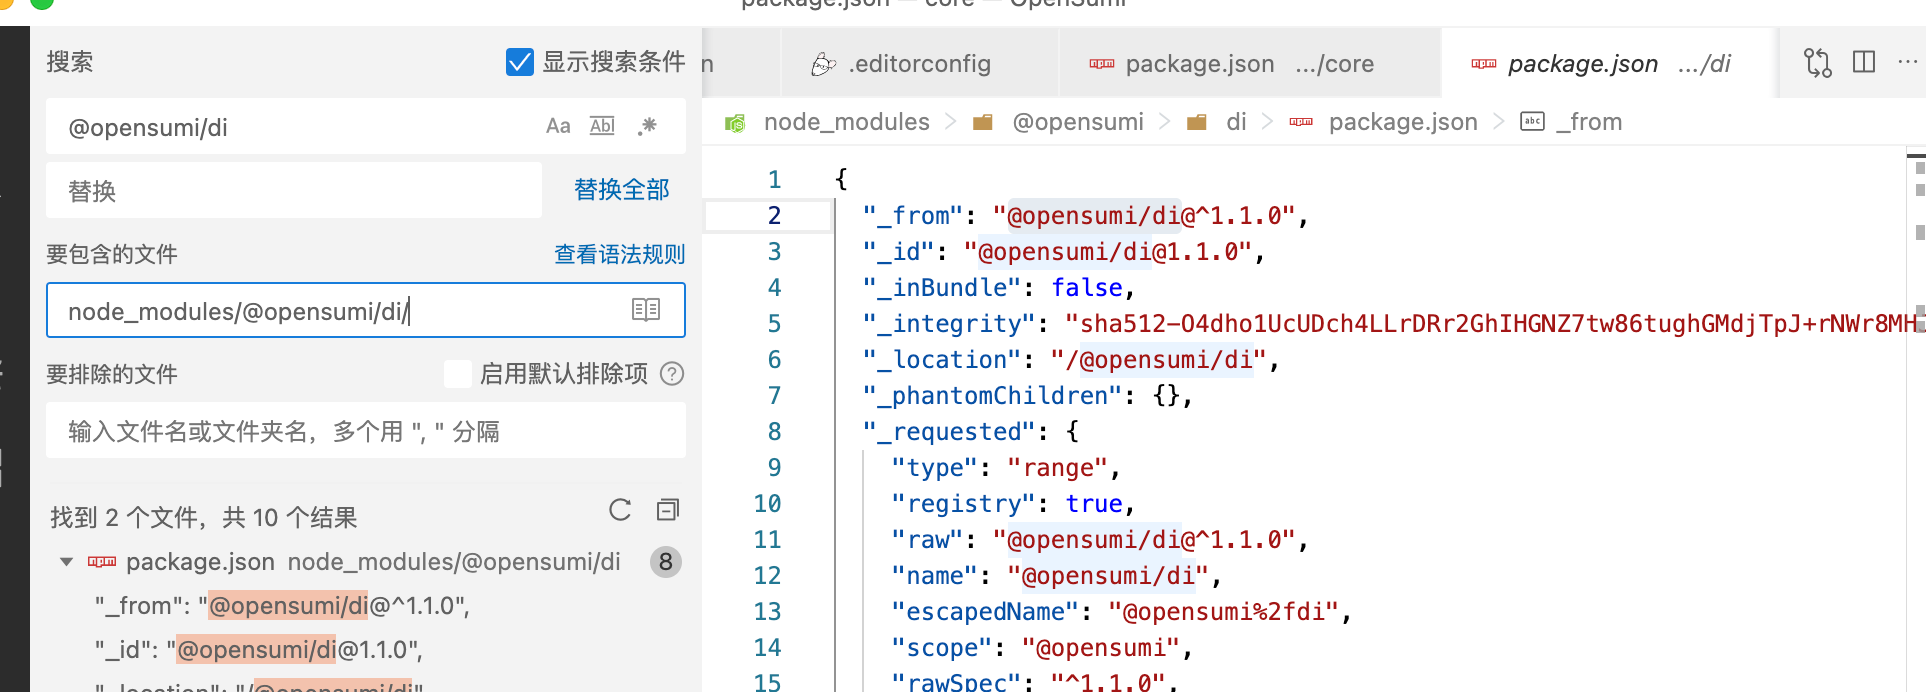The width and height of the screenshot is (1926, 692).
Task: Collapse all search results
Action: 668,510
